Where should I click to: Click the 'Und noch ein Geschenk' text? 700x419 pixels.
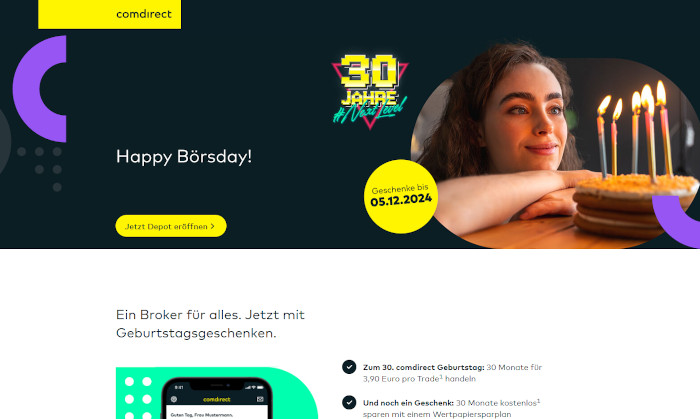tap(408, 403)
